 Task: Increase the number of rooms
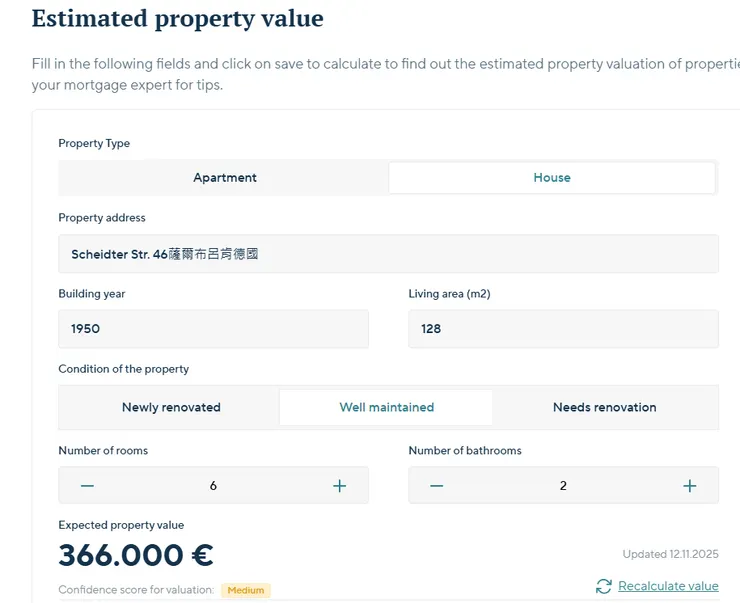pos(339,486)
